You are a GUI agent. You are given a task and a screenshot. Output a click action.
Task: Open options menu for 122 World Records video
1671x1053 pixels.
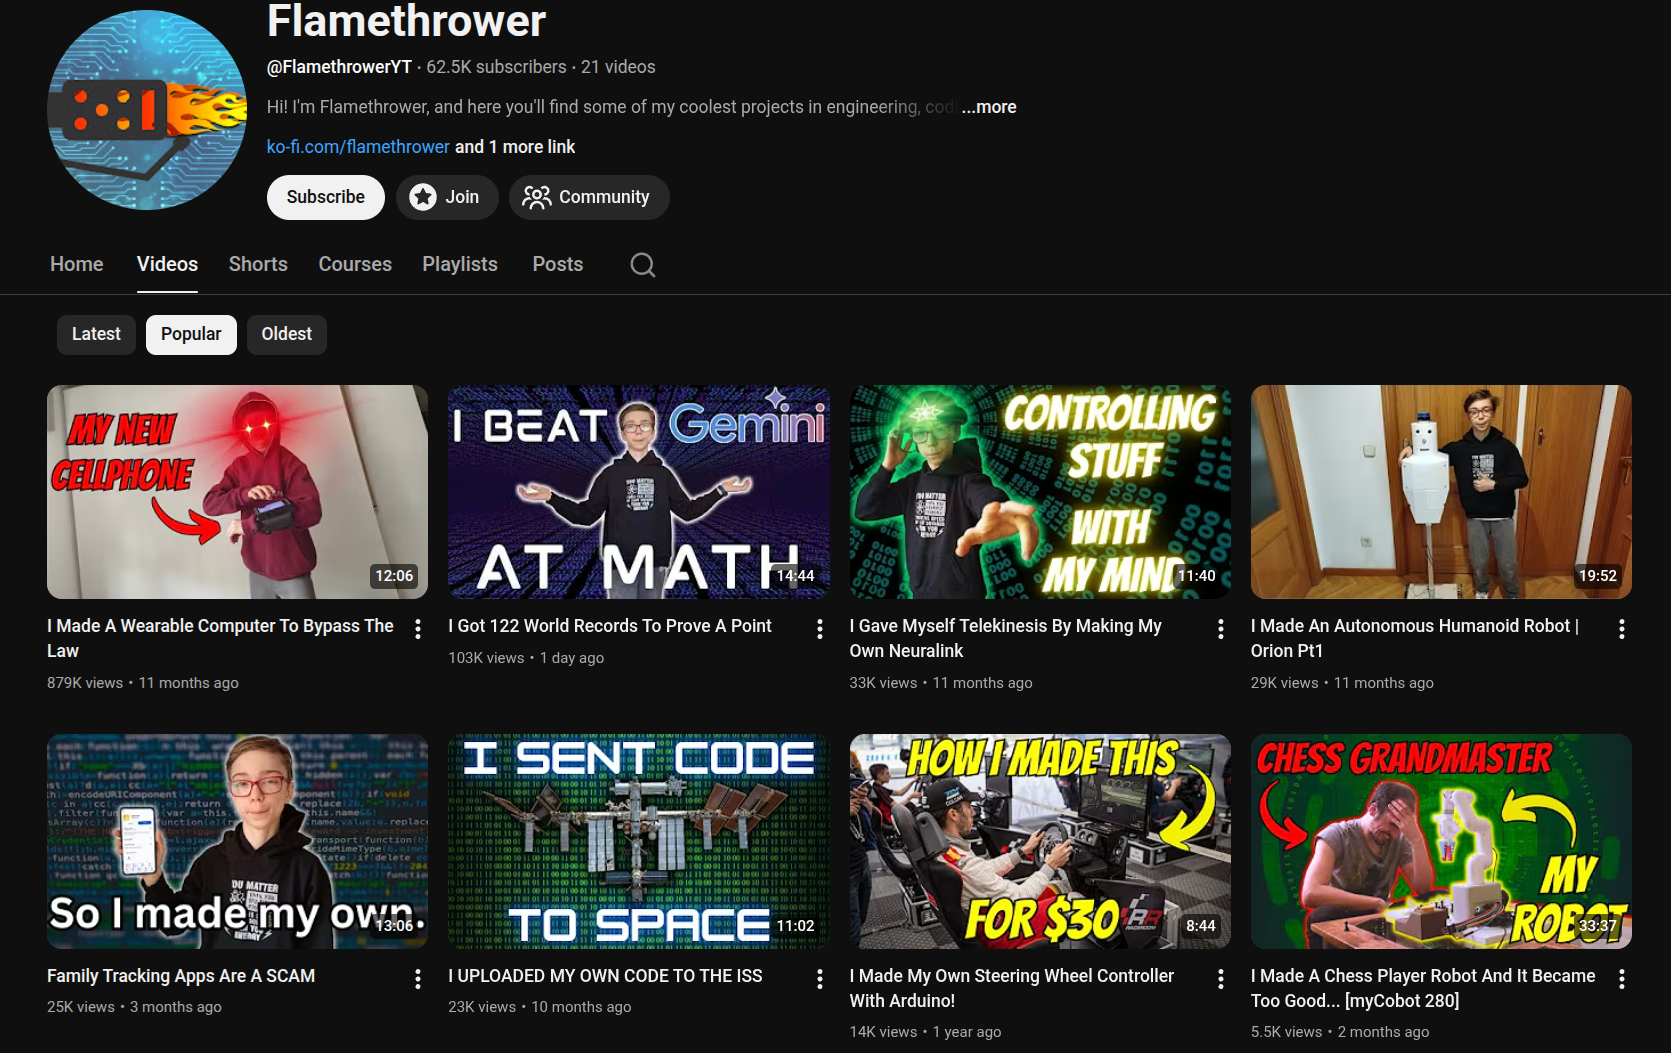[x=820, y=629]
